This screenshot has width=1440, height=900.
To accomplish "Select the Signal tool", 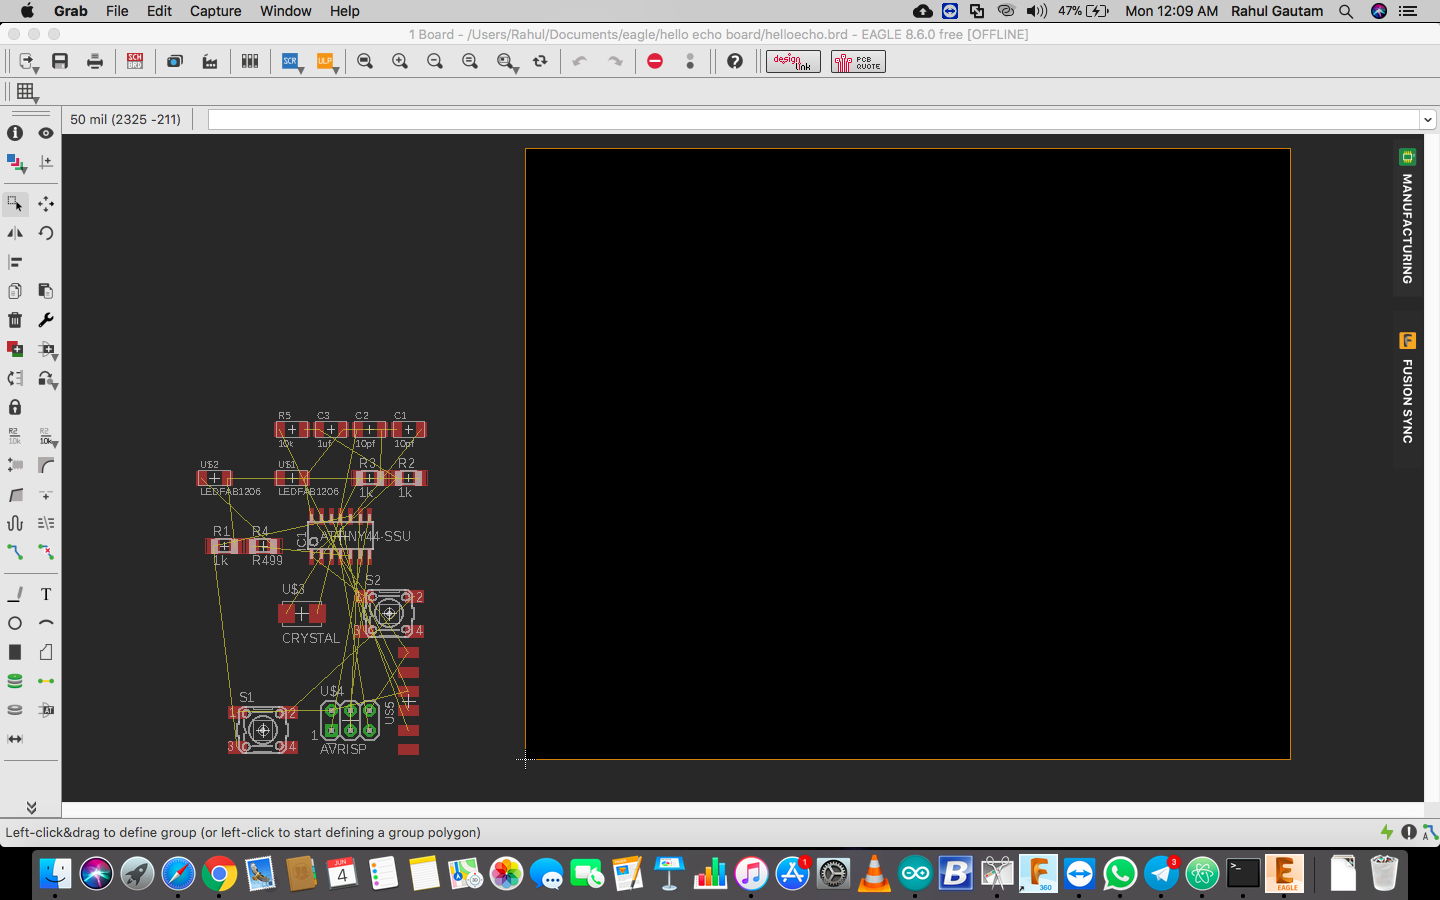I will click(46, 681).
